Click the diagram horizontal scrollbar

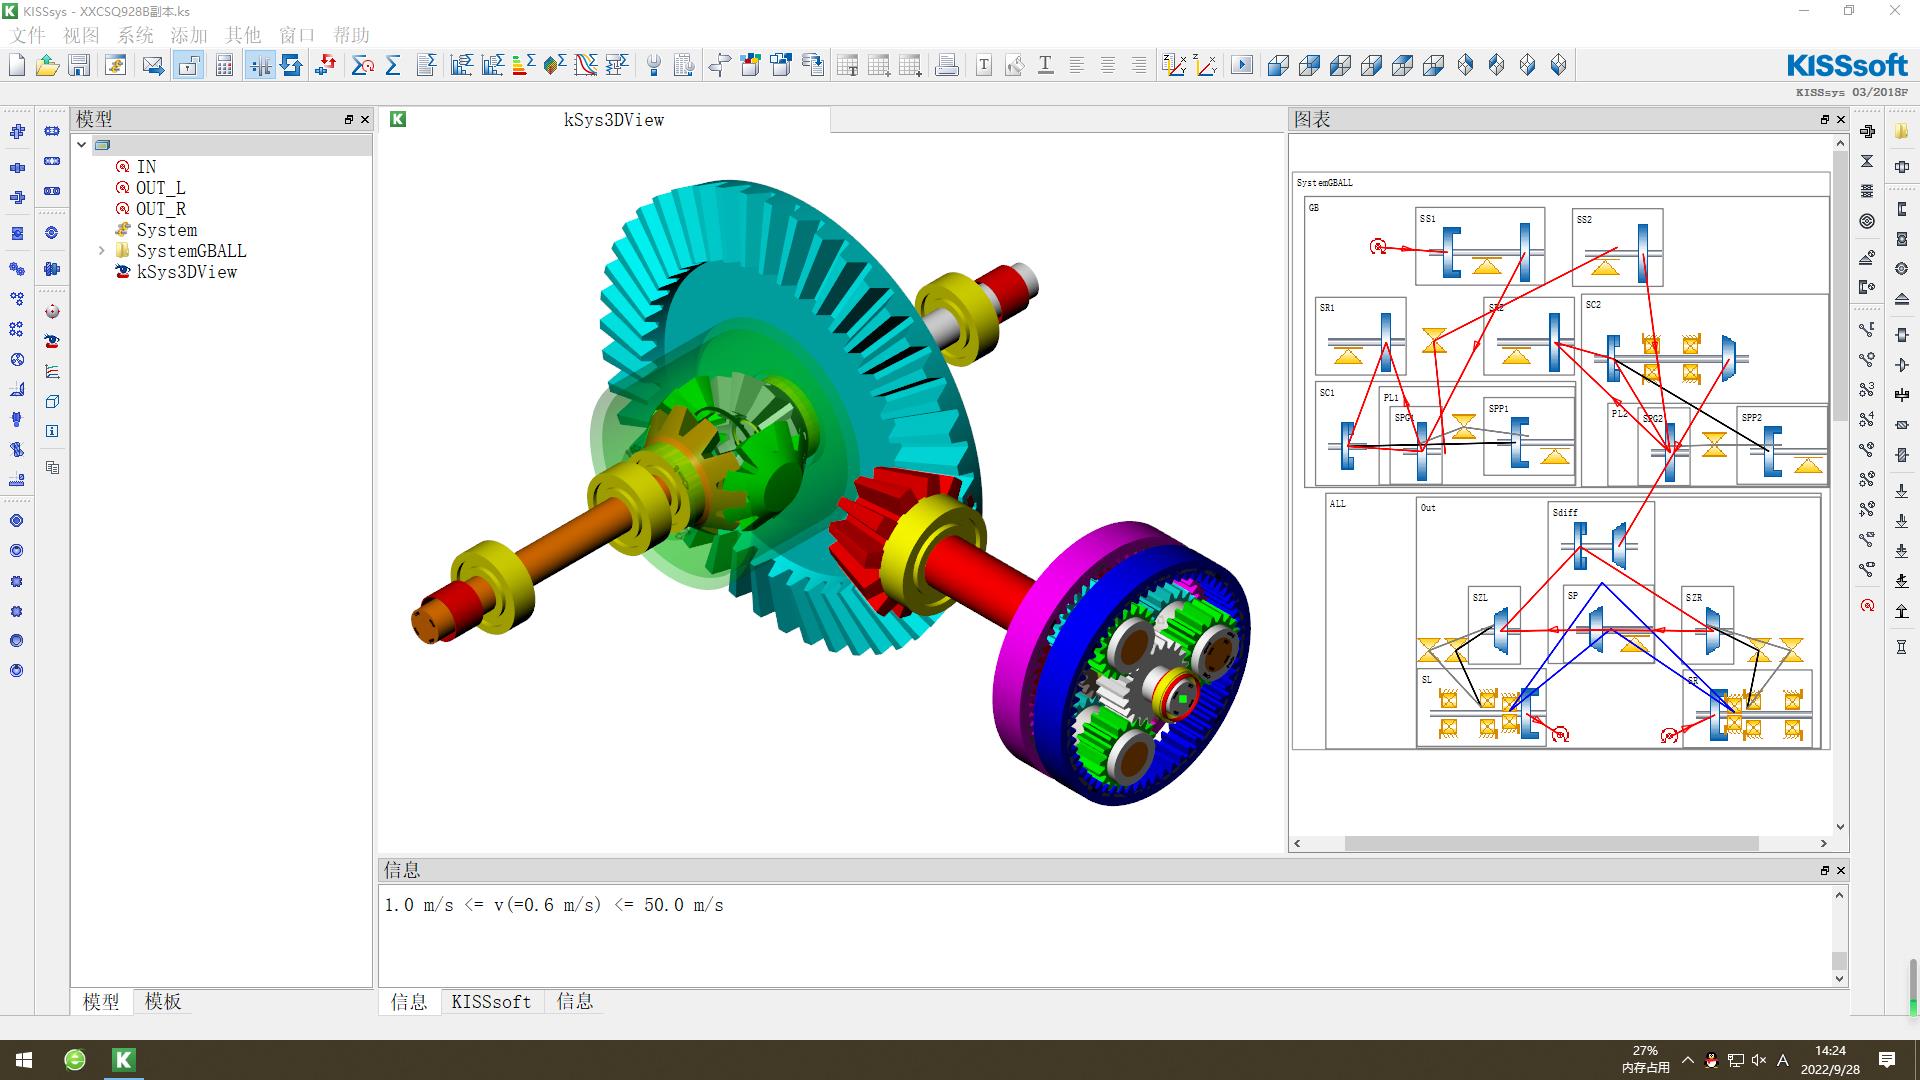[1551, 844]
